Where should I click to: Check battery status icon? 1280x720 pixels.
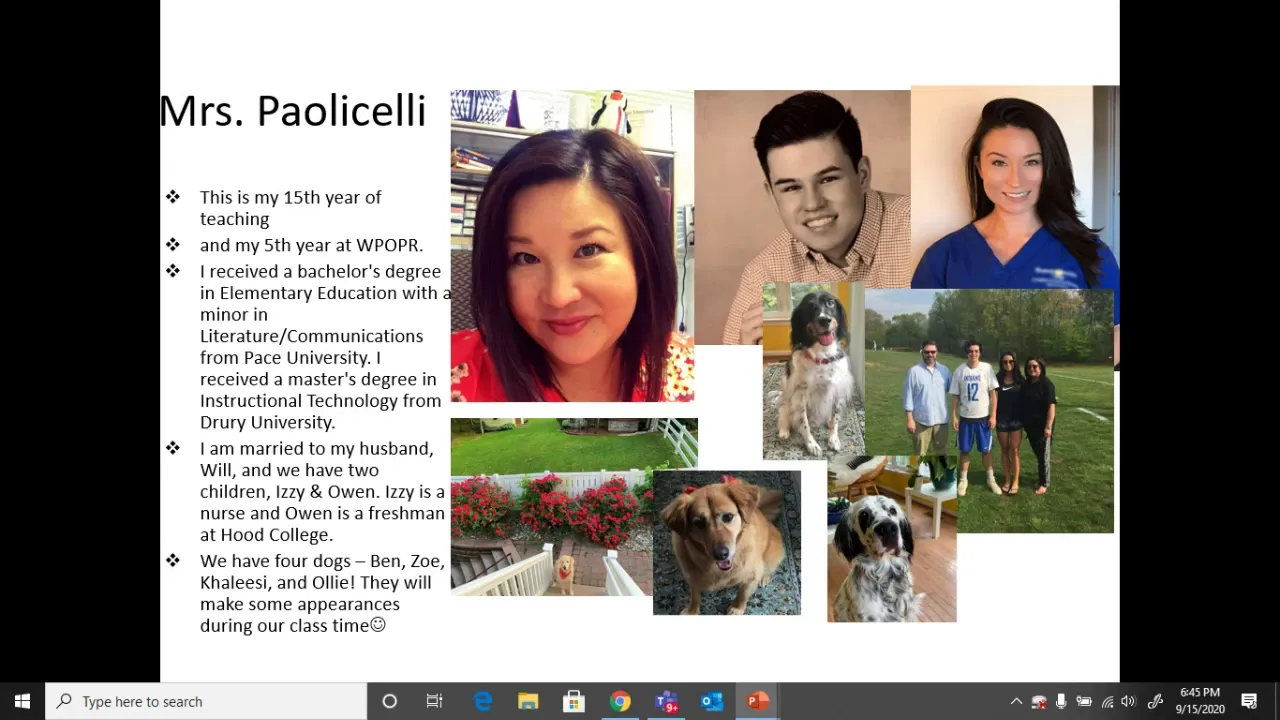pyautogui.click(x=1084, y=701)
